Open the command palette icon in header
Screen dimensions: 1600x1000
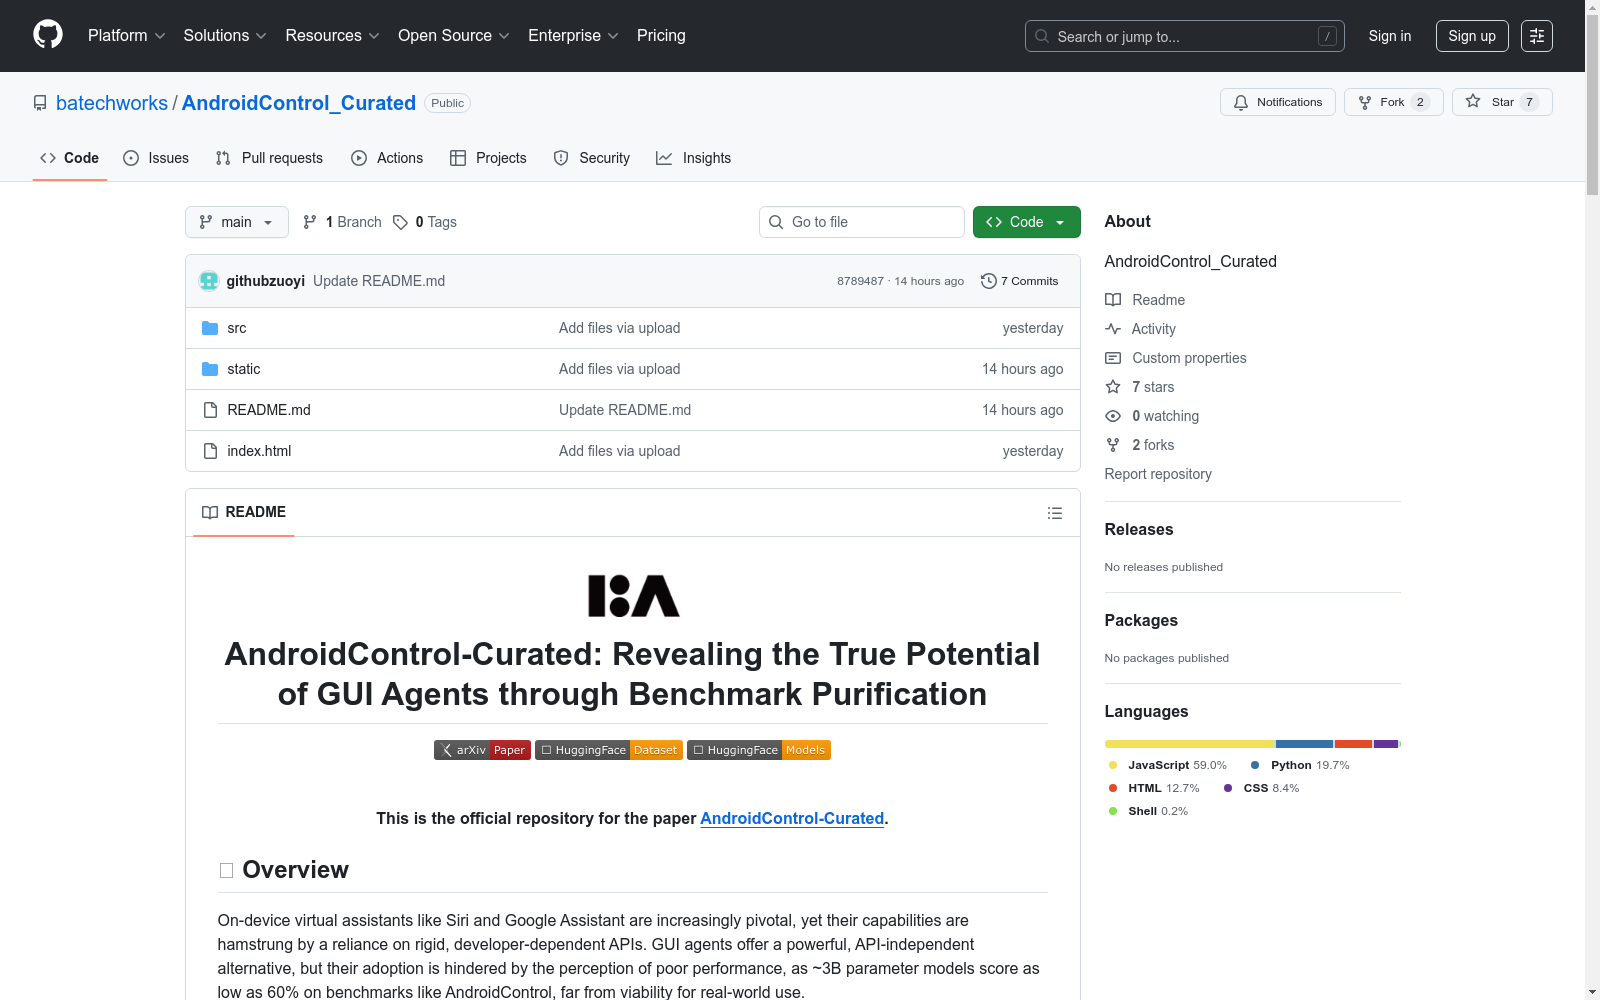point(1537,36)
